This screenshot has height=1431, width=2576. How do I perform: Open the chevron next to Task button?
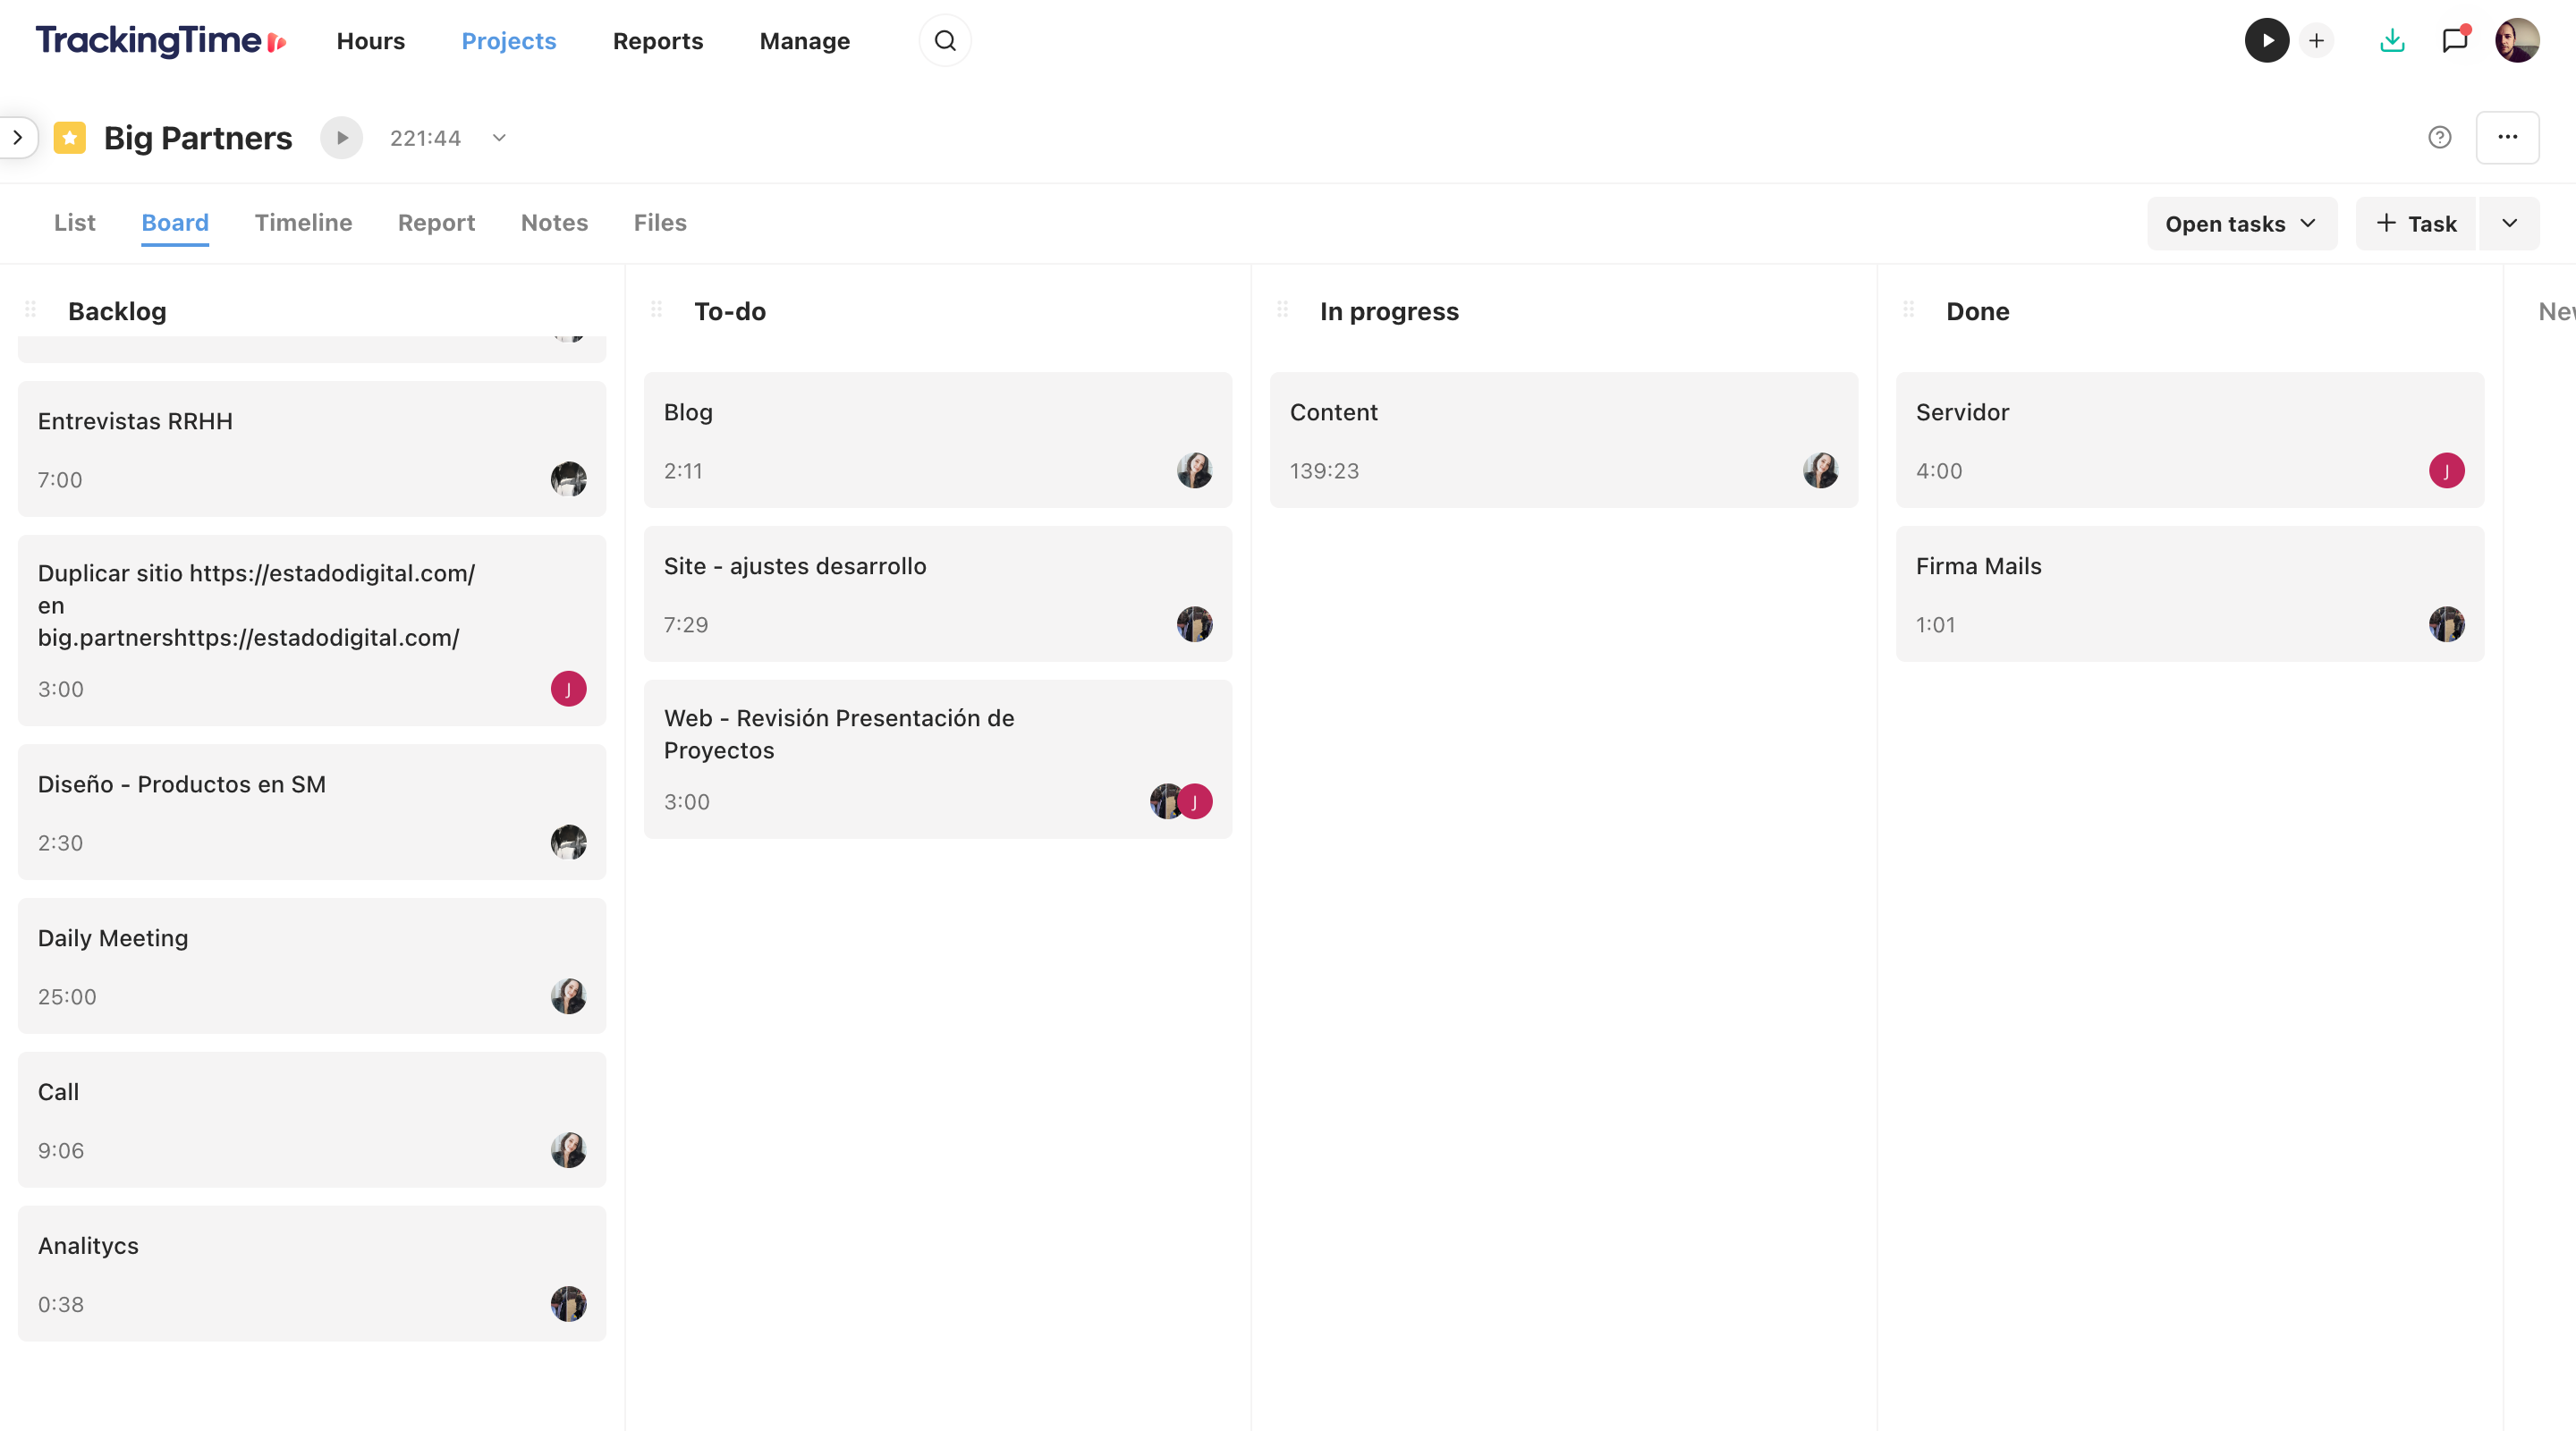click(2510, 223)
